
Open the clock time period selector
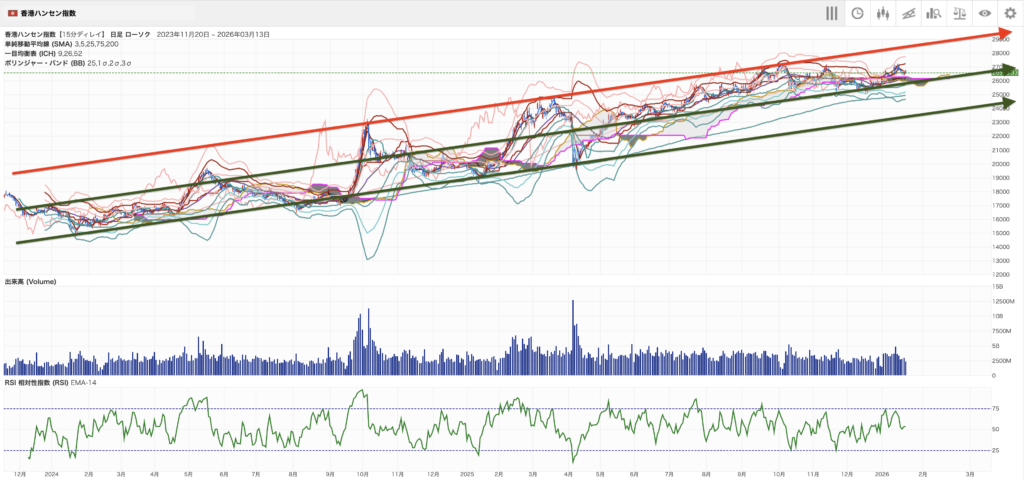857,14
